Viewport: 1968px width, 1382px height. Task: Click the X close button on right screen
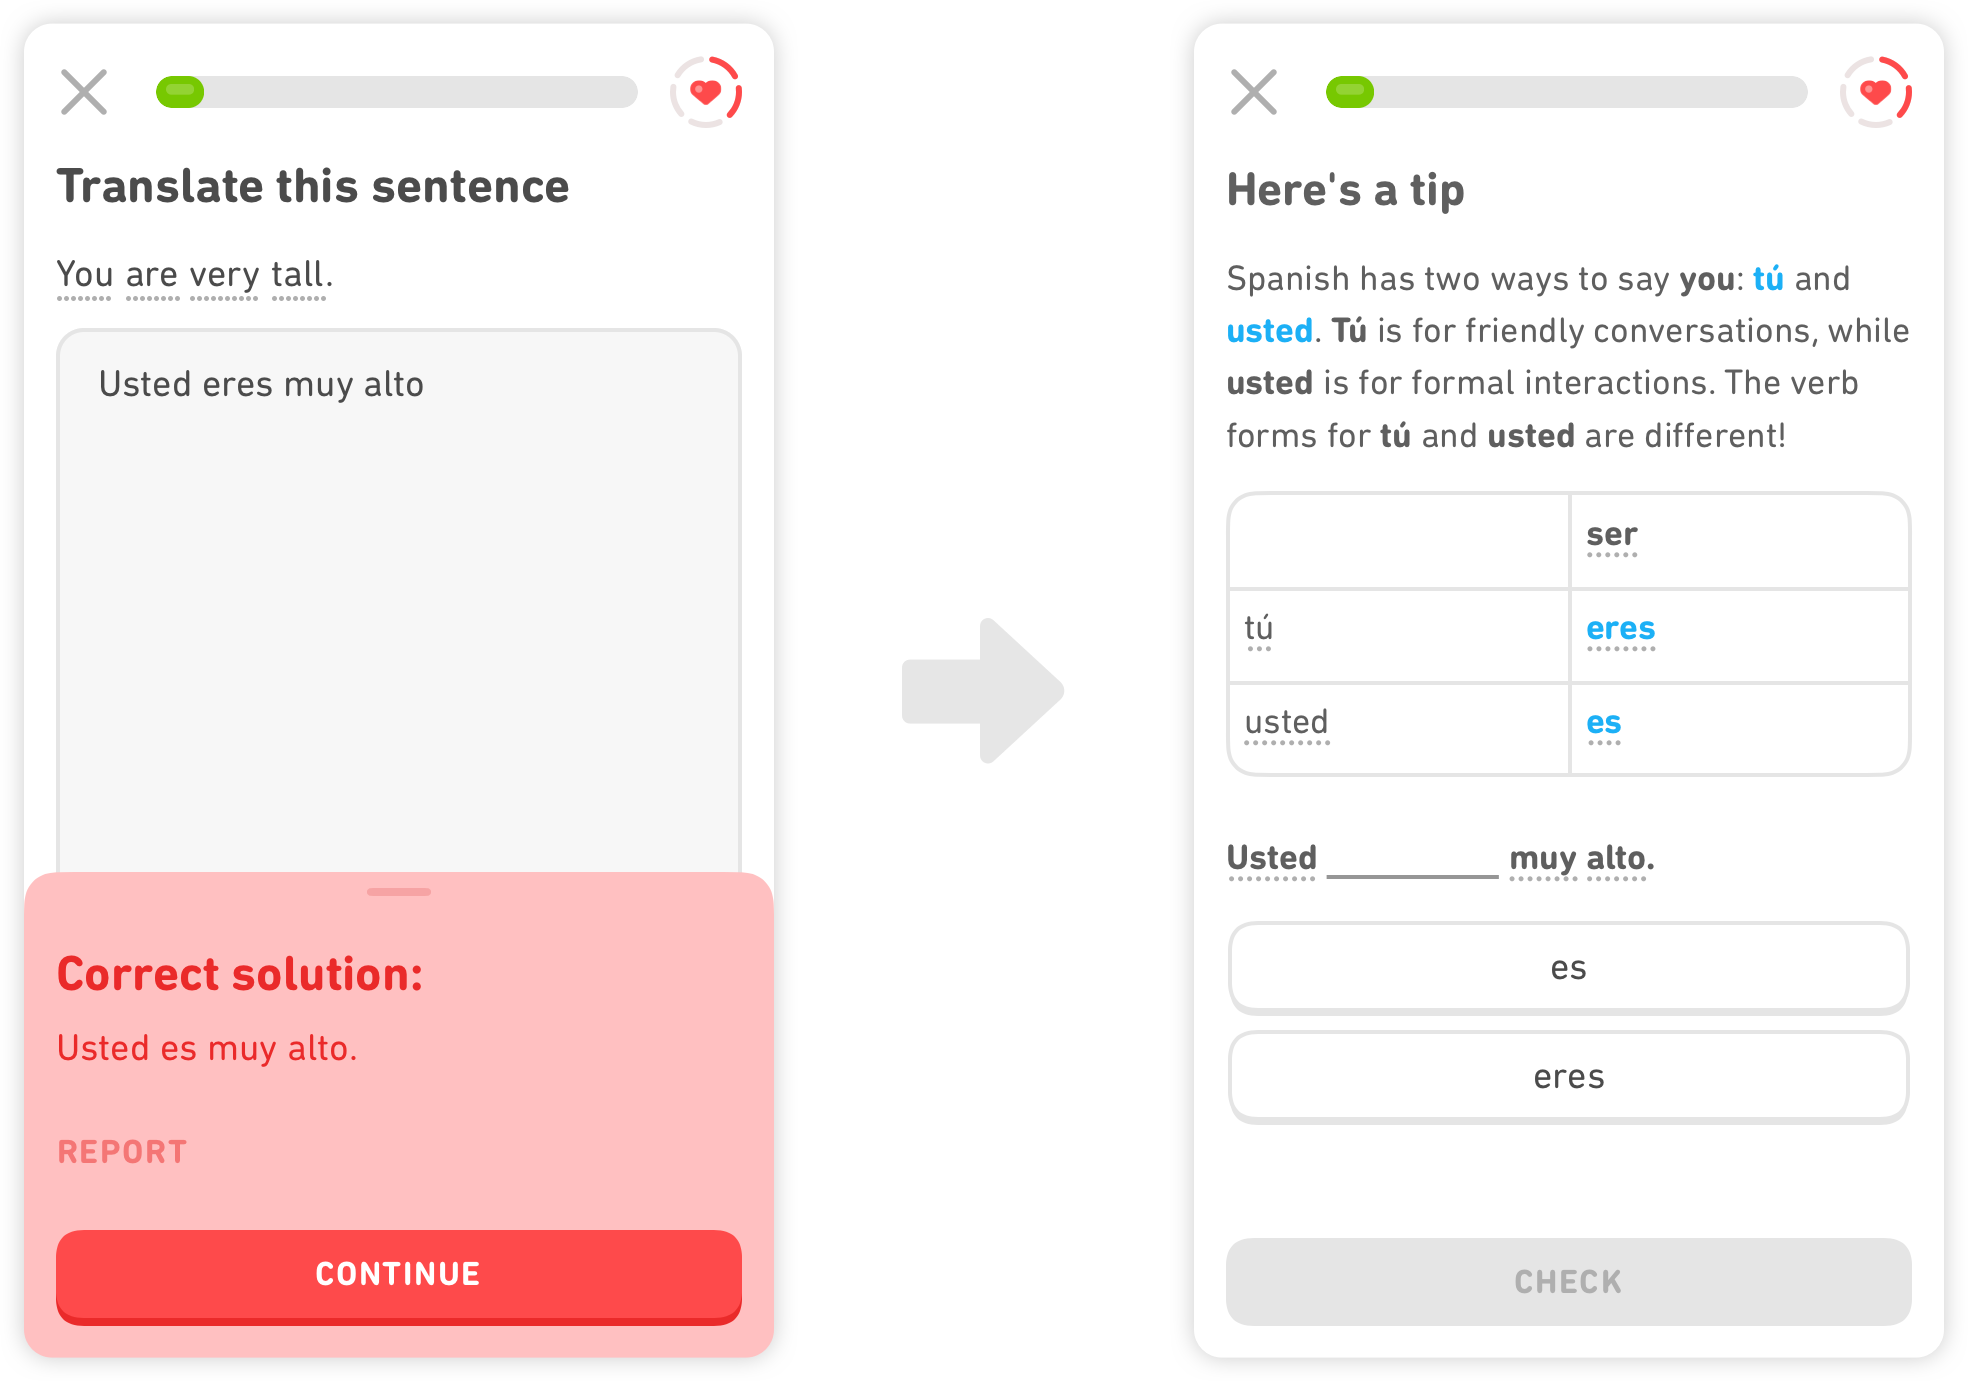[x=1253, y=91]
